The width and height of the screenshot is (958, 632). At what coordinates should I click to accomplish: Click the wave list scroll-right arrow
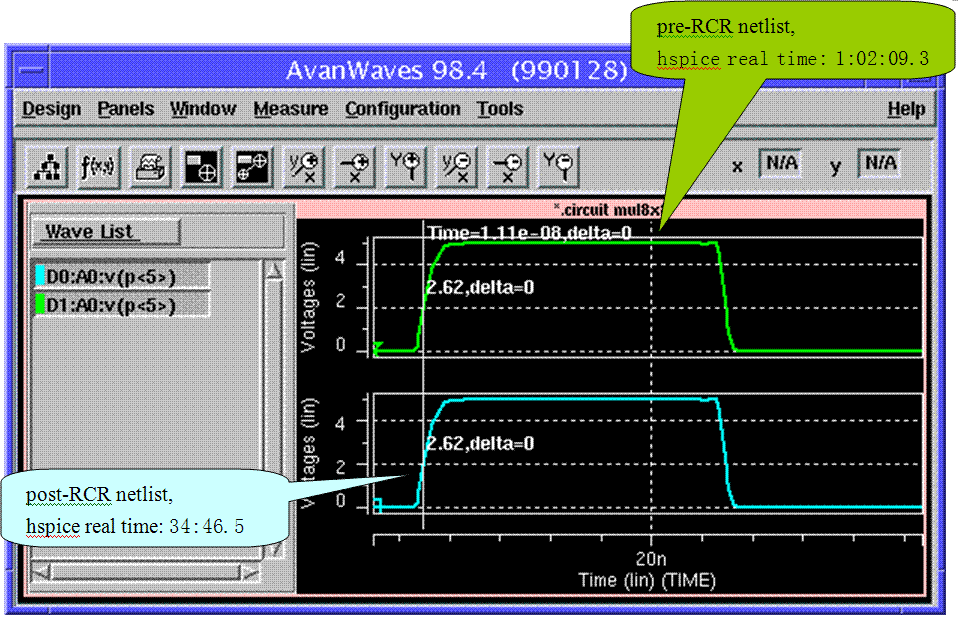[x=250, y=573]
